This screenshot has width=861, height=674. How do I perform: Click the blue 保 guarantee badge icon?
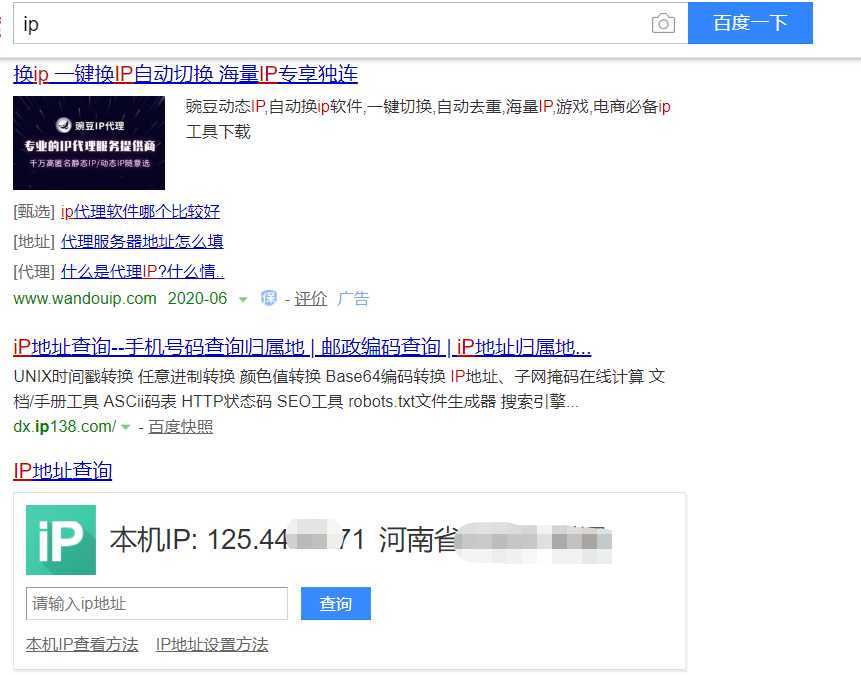(269, 298)
